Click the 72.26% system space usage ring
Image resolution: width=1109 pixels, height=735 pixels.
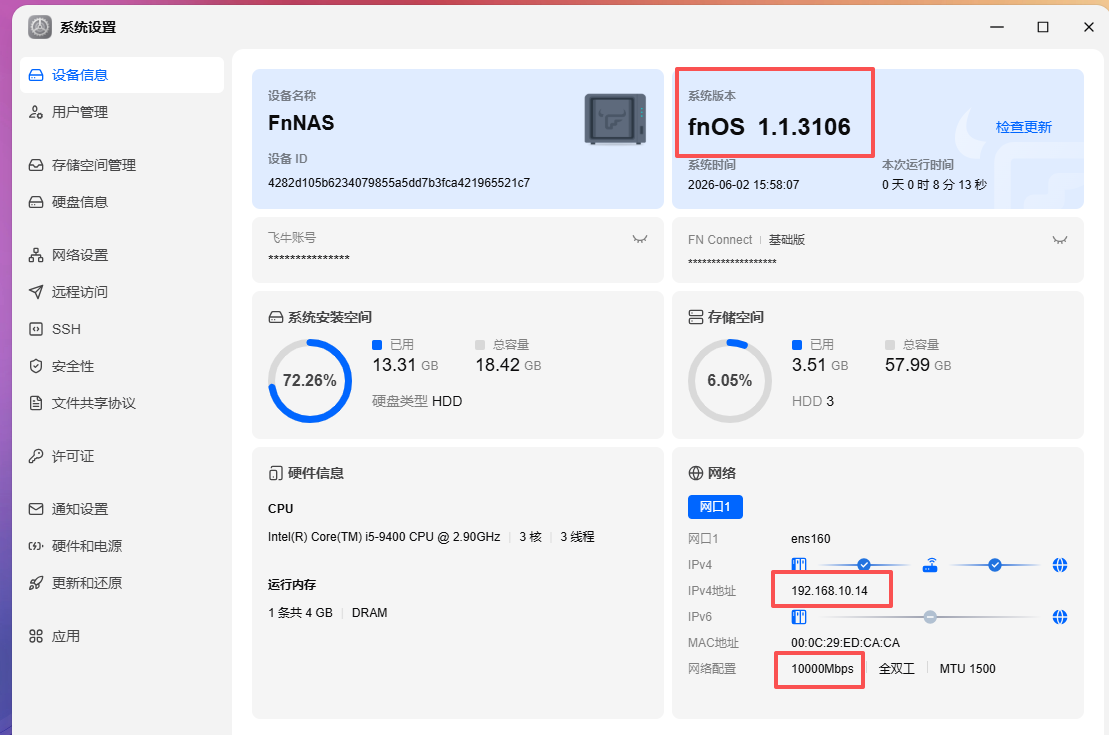[310, 381]
